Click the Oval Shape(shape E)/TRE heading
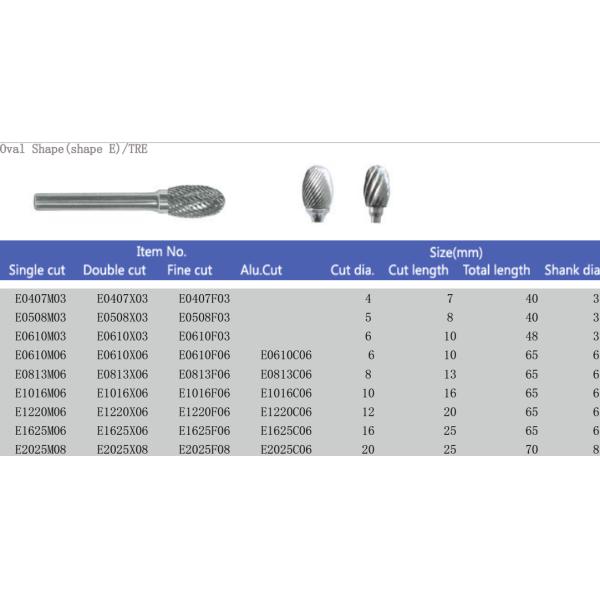 click(x=74, y=149)
